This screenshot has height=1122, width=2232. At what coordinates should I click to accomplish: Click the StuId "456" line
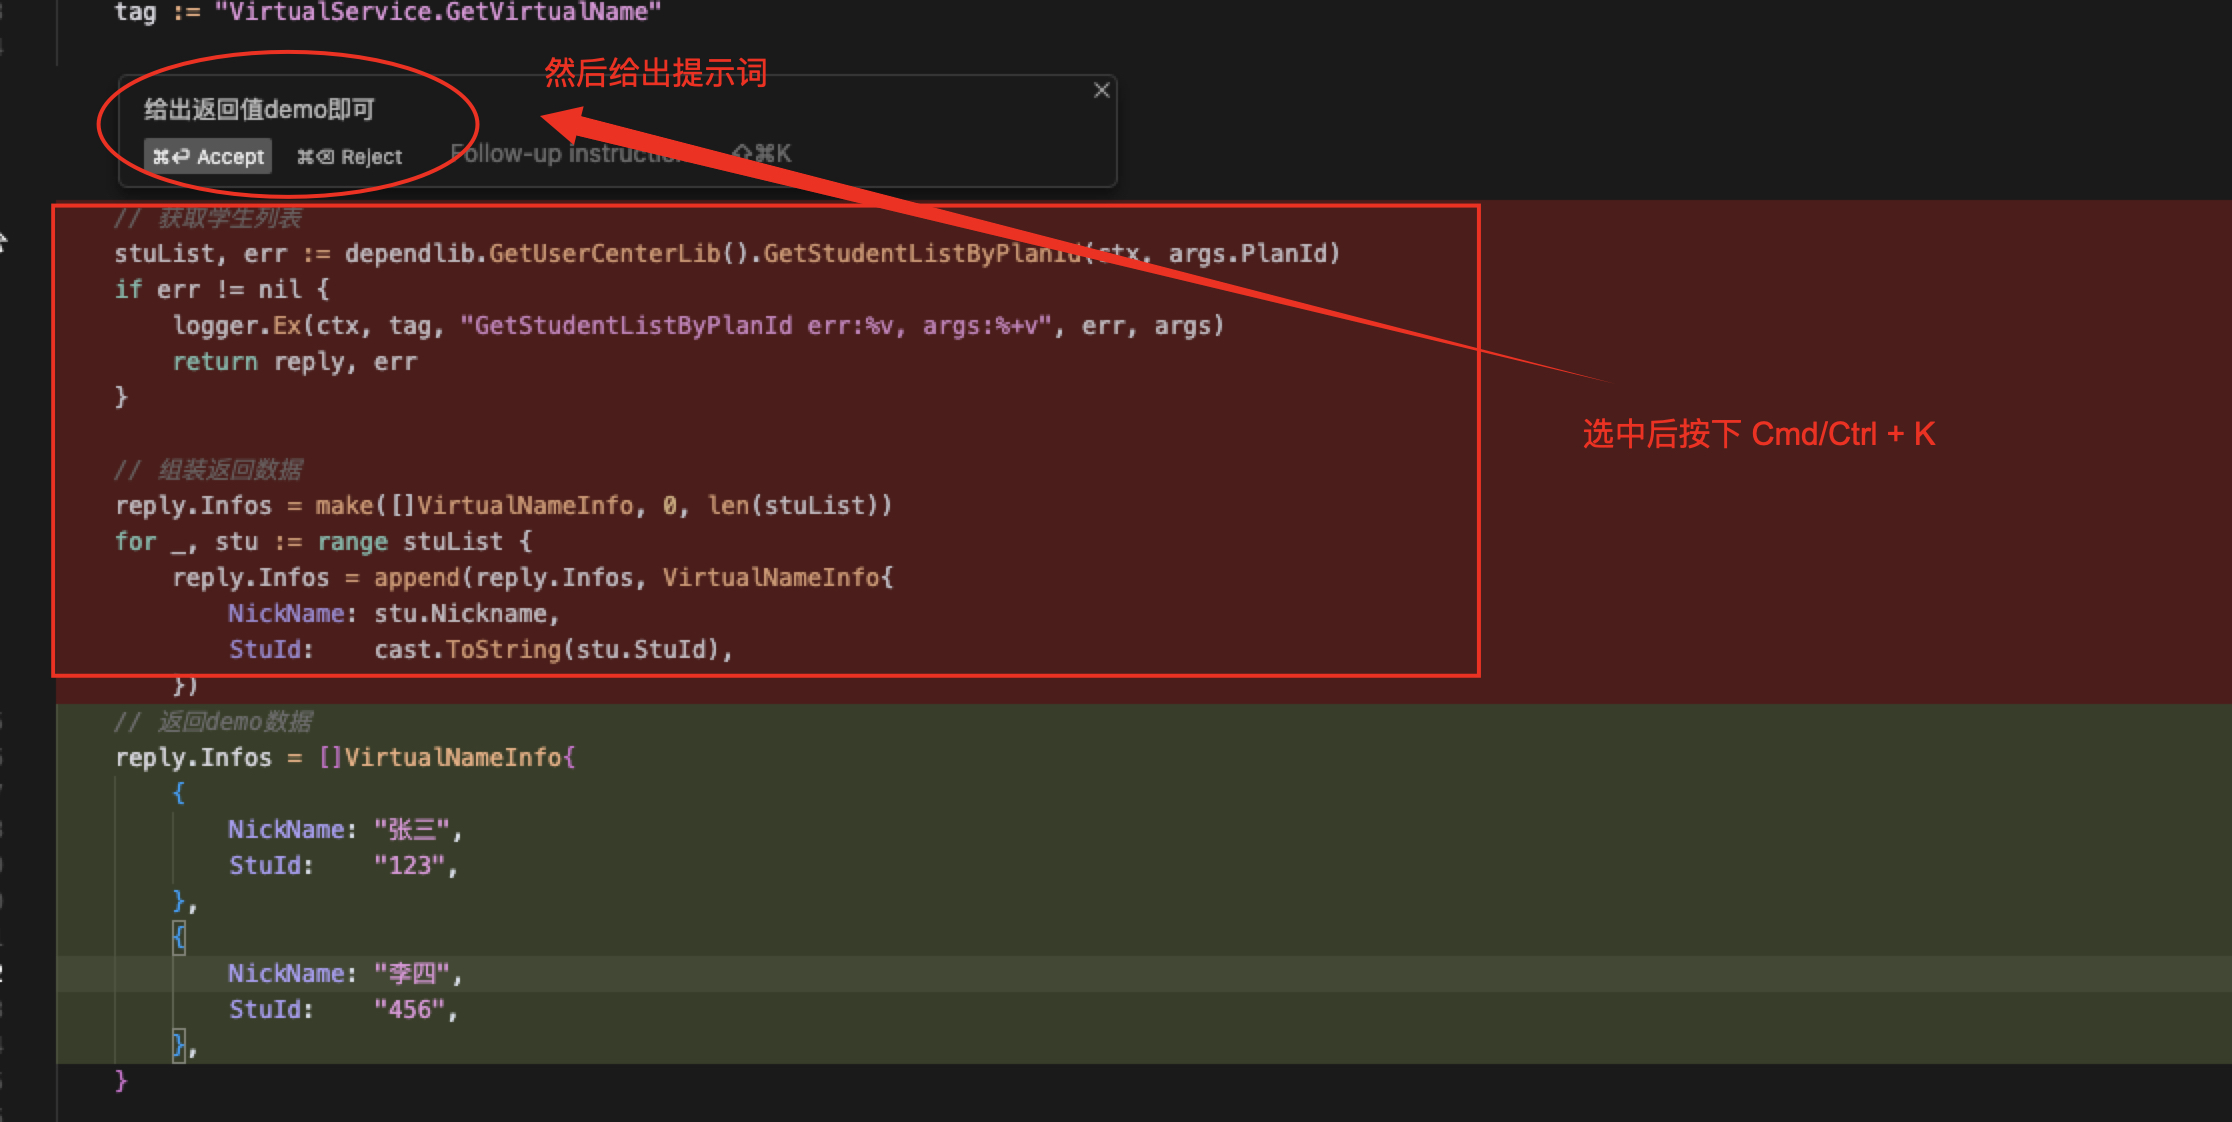(x=343, y=1010)
